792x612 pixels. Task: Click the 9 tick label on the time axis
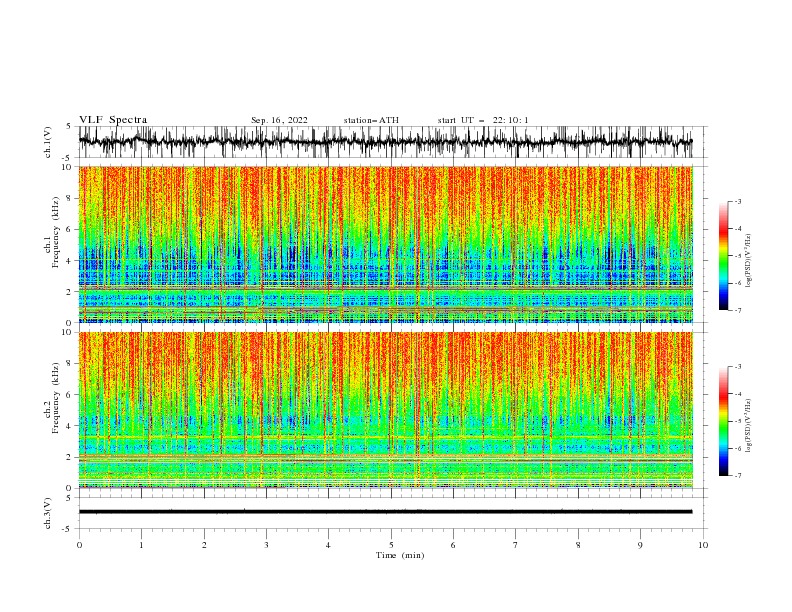(x=640, y=545)
